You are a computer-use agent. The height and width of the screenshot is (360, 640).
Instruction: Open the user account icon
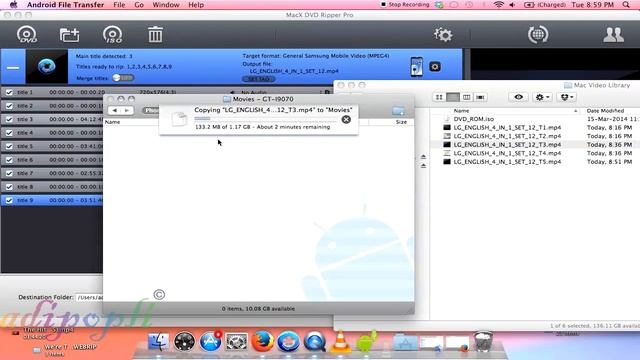click(613, 35)
